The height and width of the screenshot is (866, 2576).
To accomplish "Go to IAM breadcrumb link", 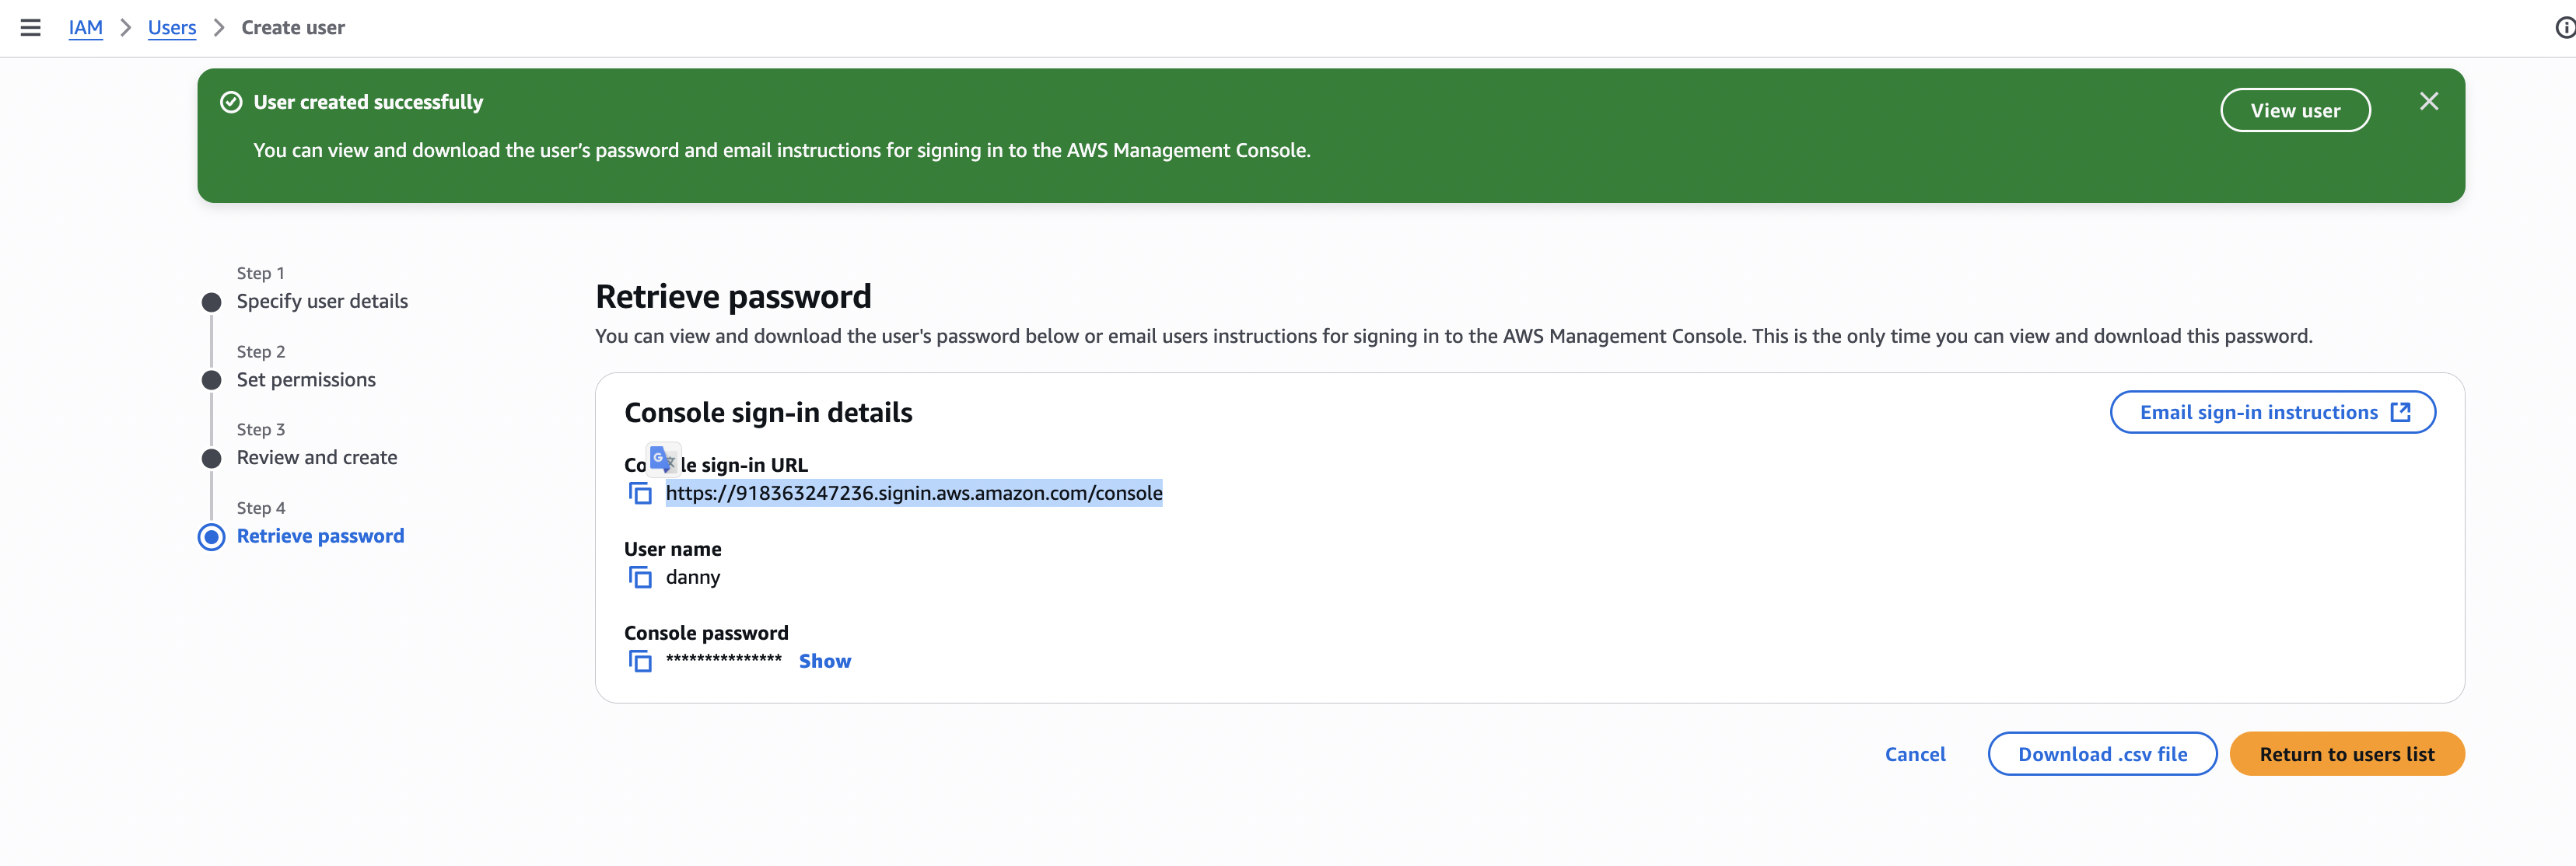I will [85, 28].
